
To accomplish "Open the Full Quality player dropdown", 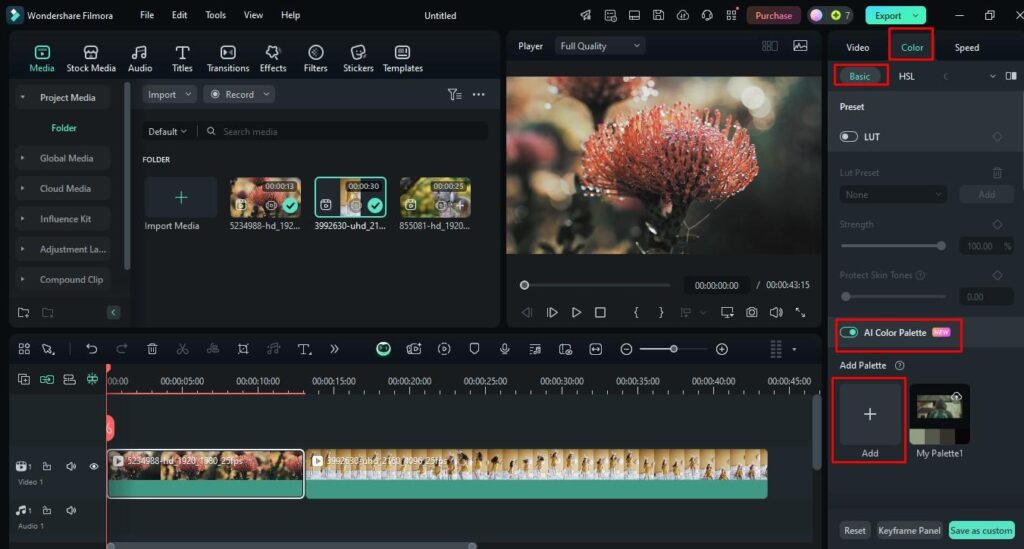I will tap(600, 46).
